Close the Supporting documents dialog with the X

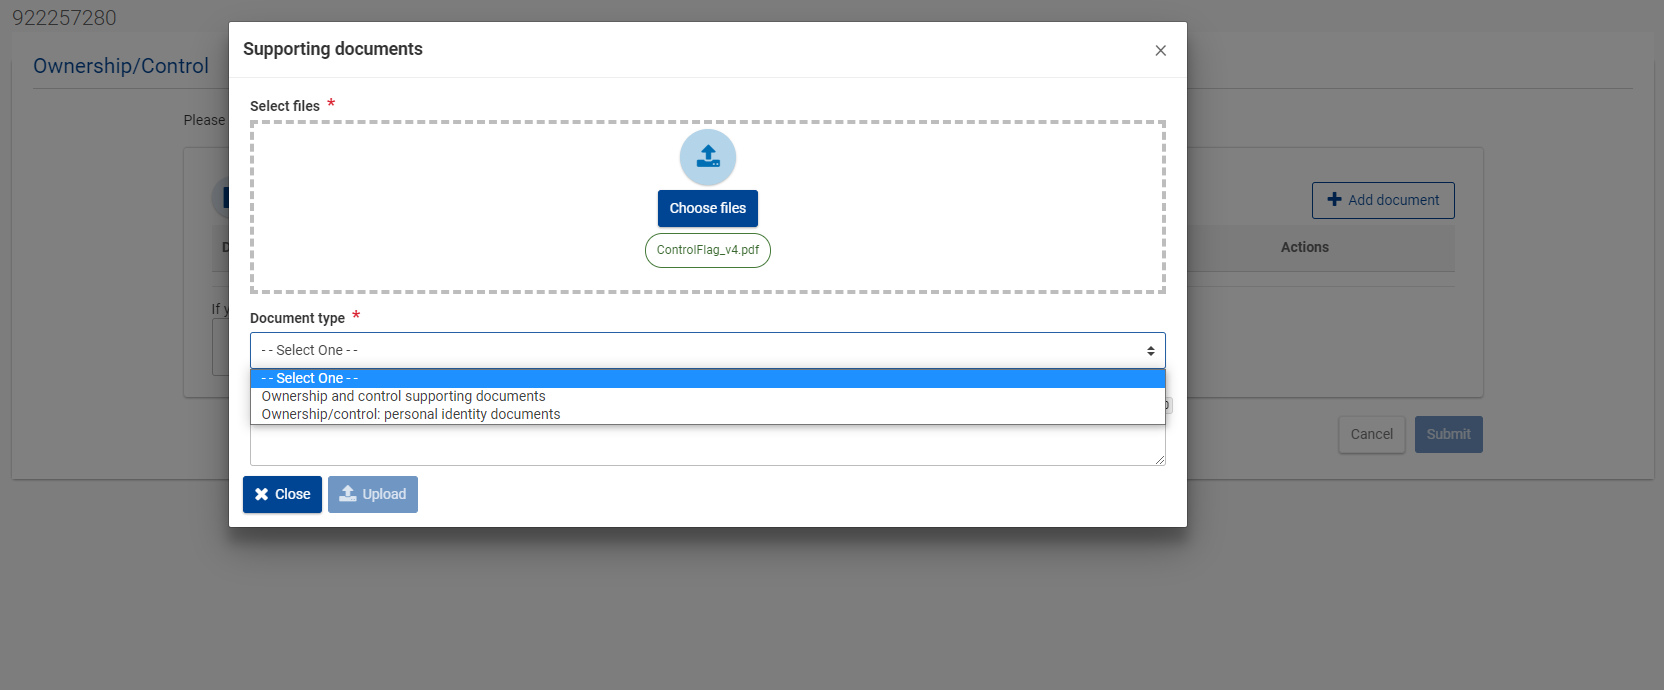point(1161,50)
